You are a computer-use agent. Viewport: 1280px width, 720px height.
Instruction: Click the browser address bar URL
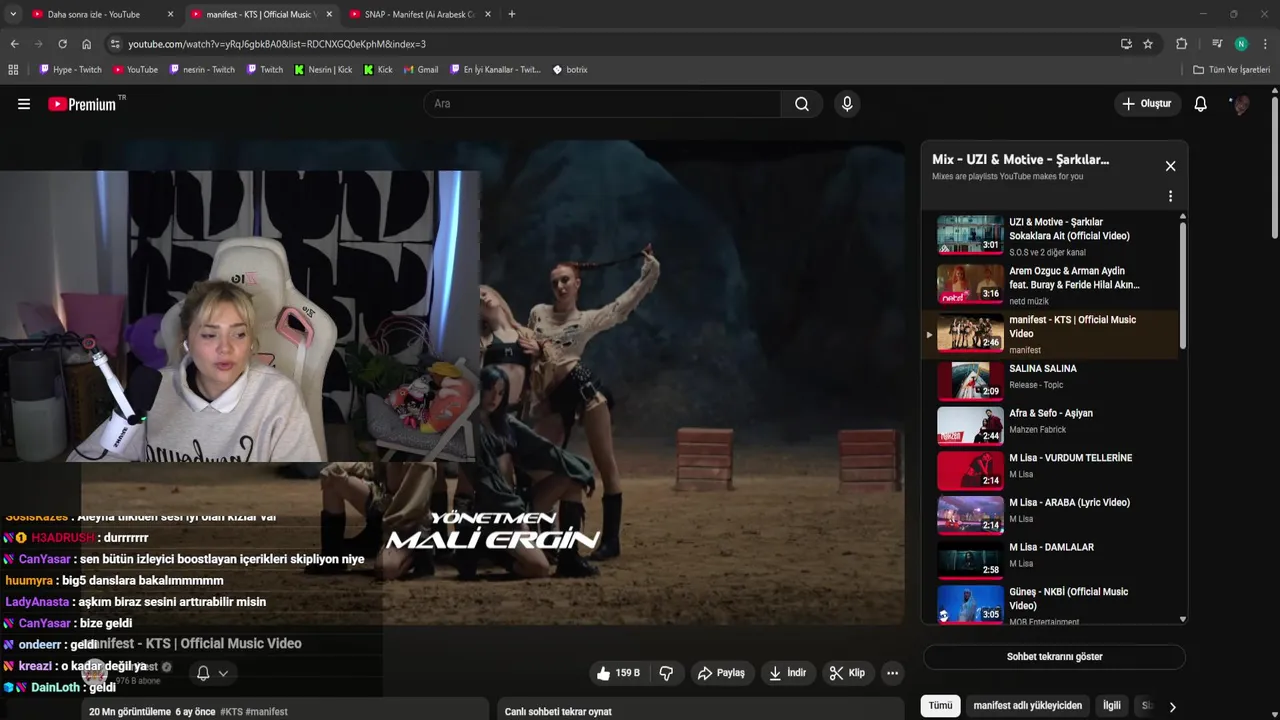[x=276, y=44]
